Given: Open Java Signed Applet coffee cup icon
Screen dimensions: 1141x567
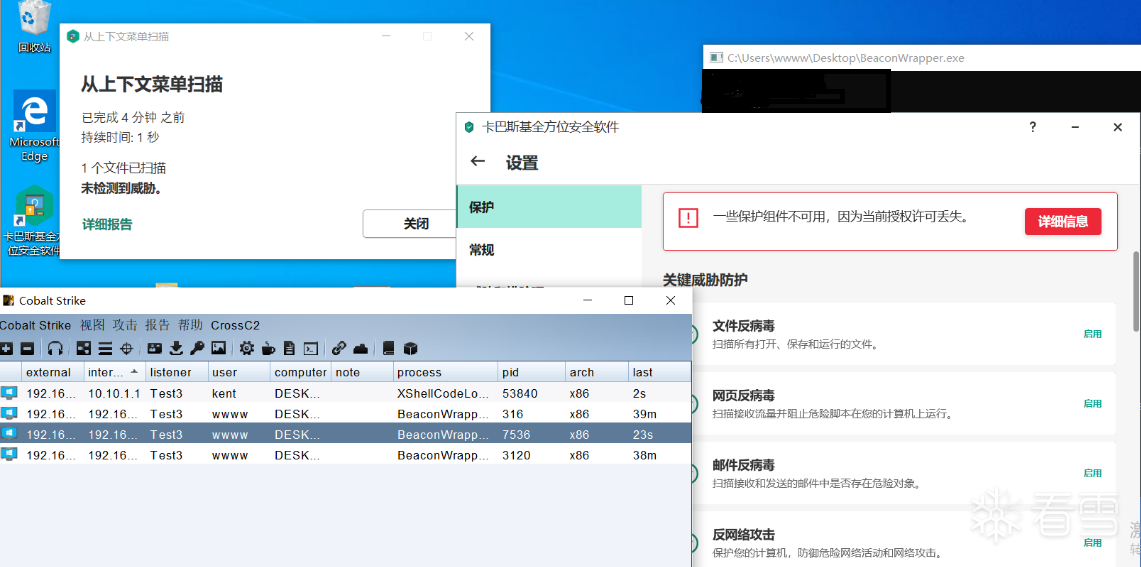Looking at the screenshot, I should click(268, 348).
